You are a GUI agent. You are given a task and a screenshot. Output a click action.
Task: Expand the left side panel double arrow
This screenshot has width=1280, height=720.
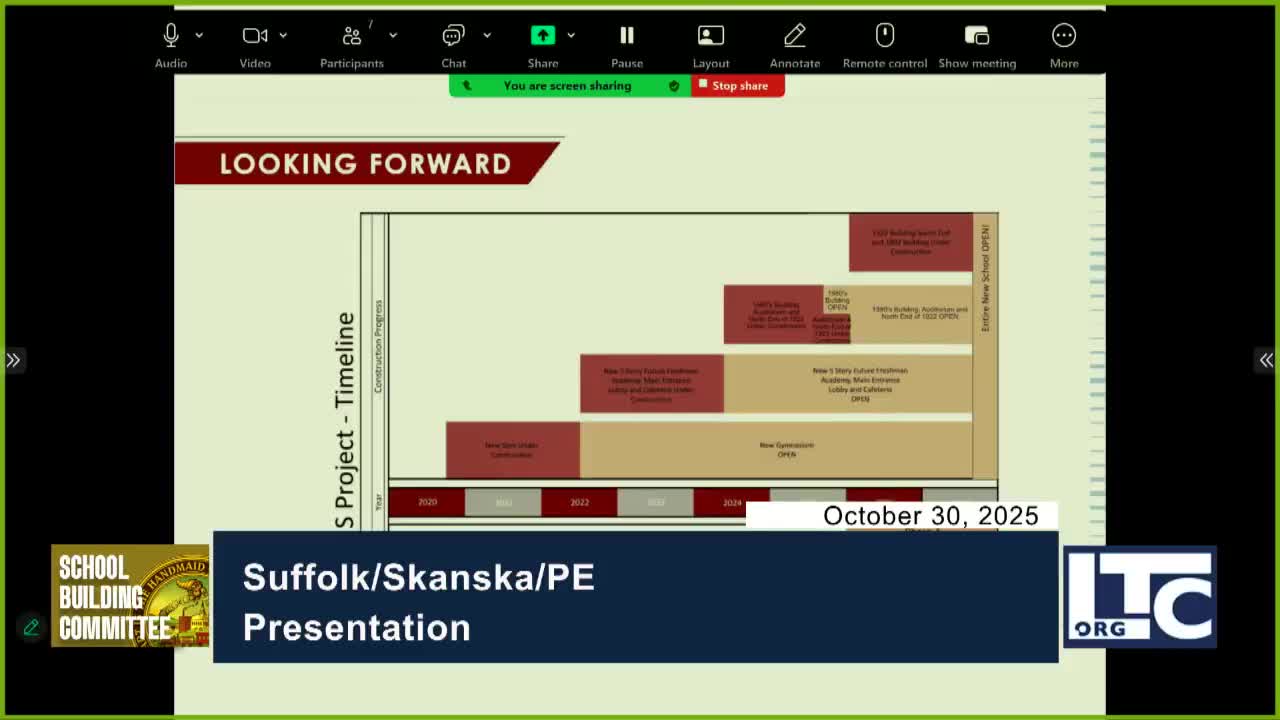(x=13, y=360)
